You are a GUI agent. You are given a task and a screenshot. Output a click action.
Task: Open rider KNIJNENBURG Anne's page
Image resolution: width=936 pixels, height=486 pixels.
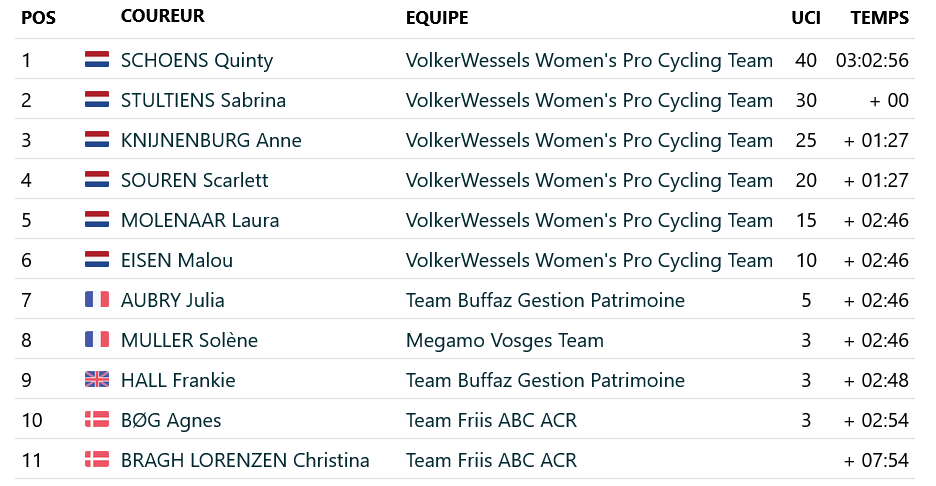tap(211, 140)
